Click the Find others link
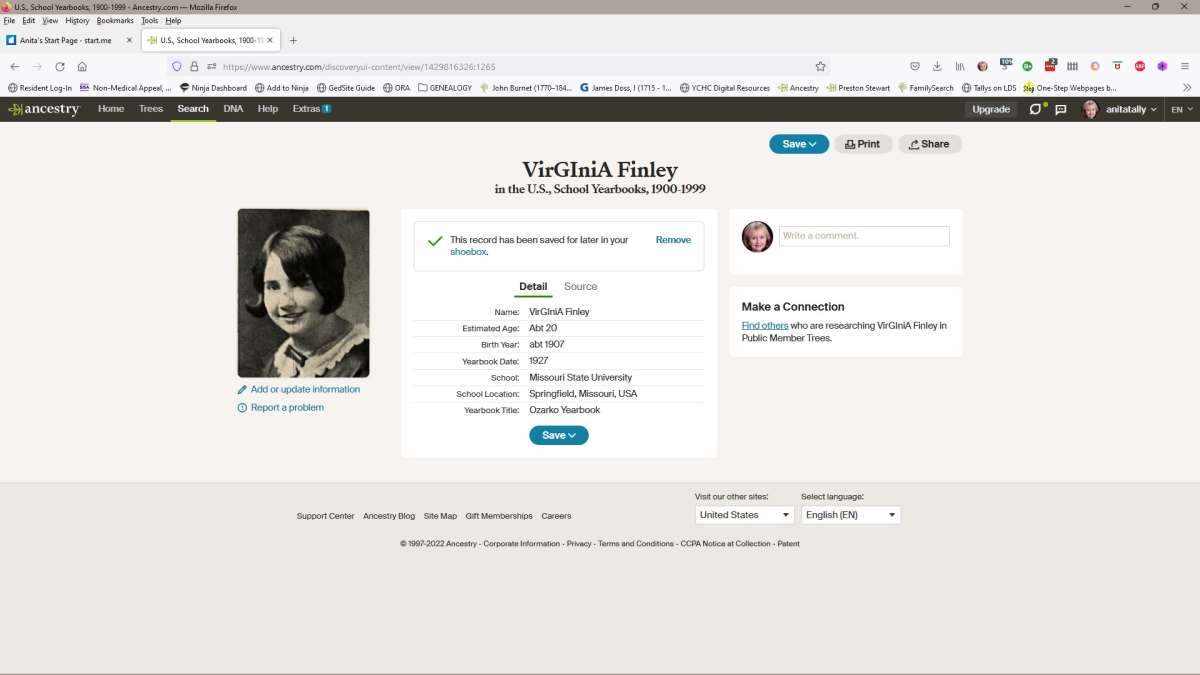This screenshot has width=1200, height=675. point(765,326)
